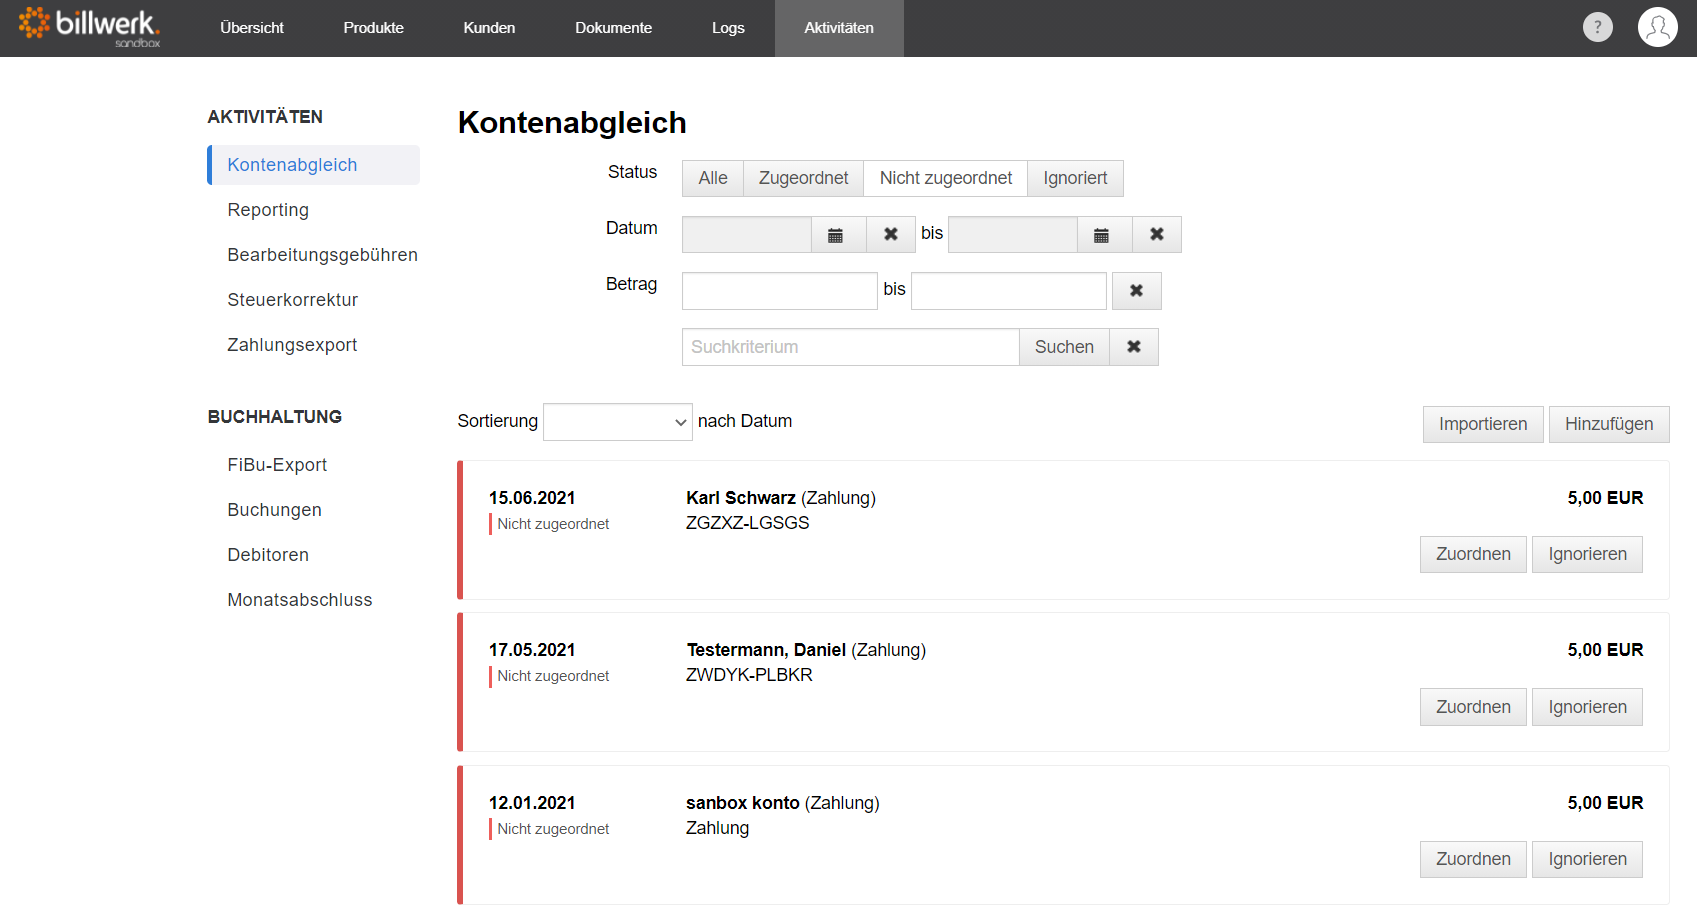Image resolution: width=1697 pixels, height=910 pixels.
Task: Open Kunden in top navigation
Action: 489,28
